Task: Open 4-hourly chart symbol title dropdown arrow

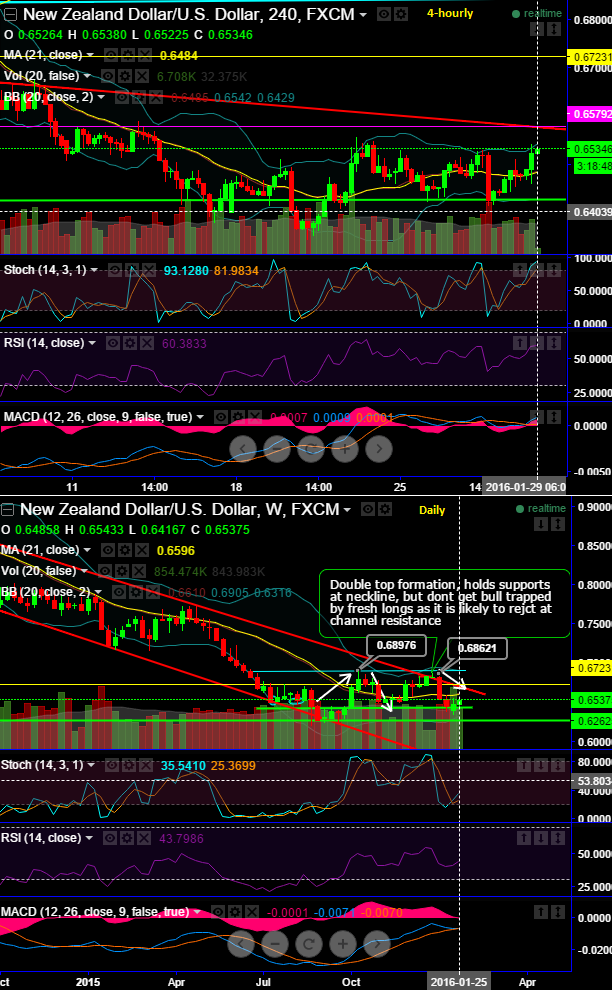Action: [363, 14]
